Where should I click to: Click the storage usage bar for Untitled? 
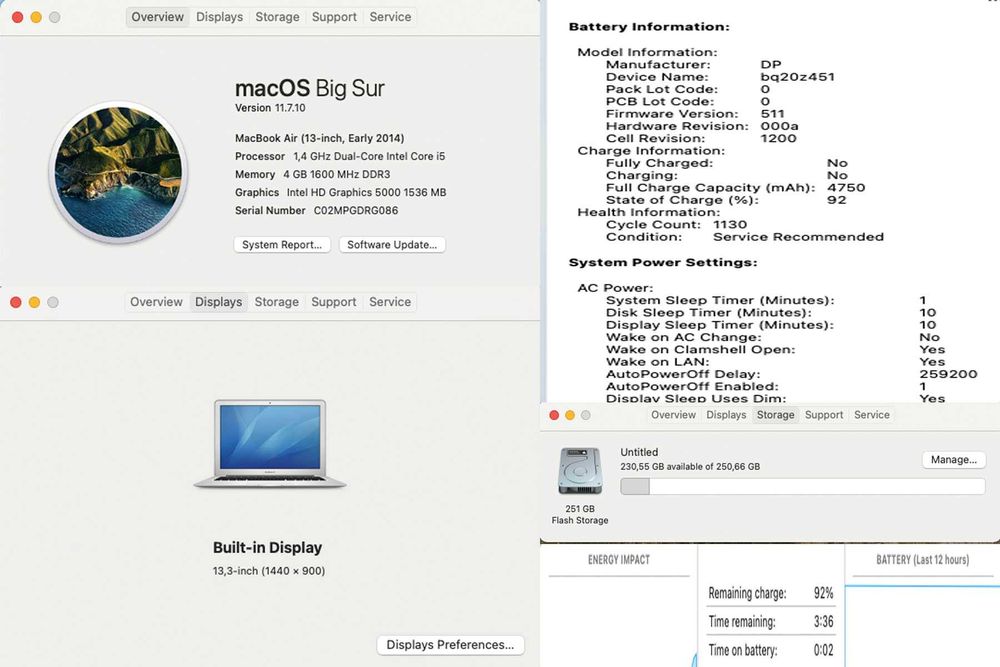point(802,487)
